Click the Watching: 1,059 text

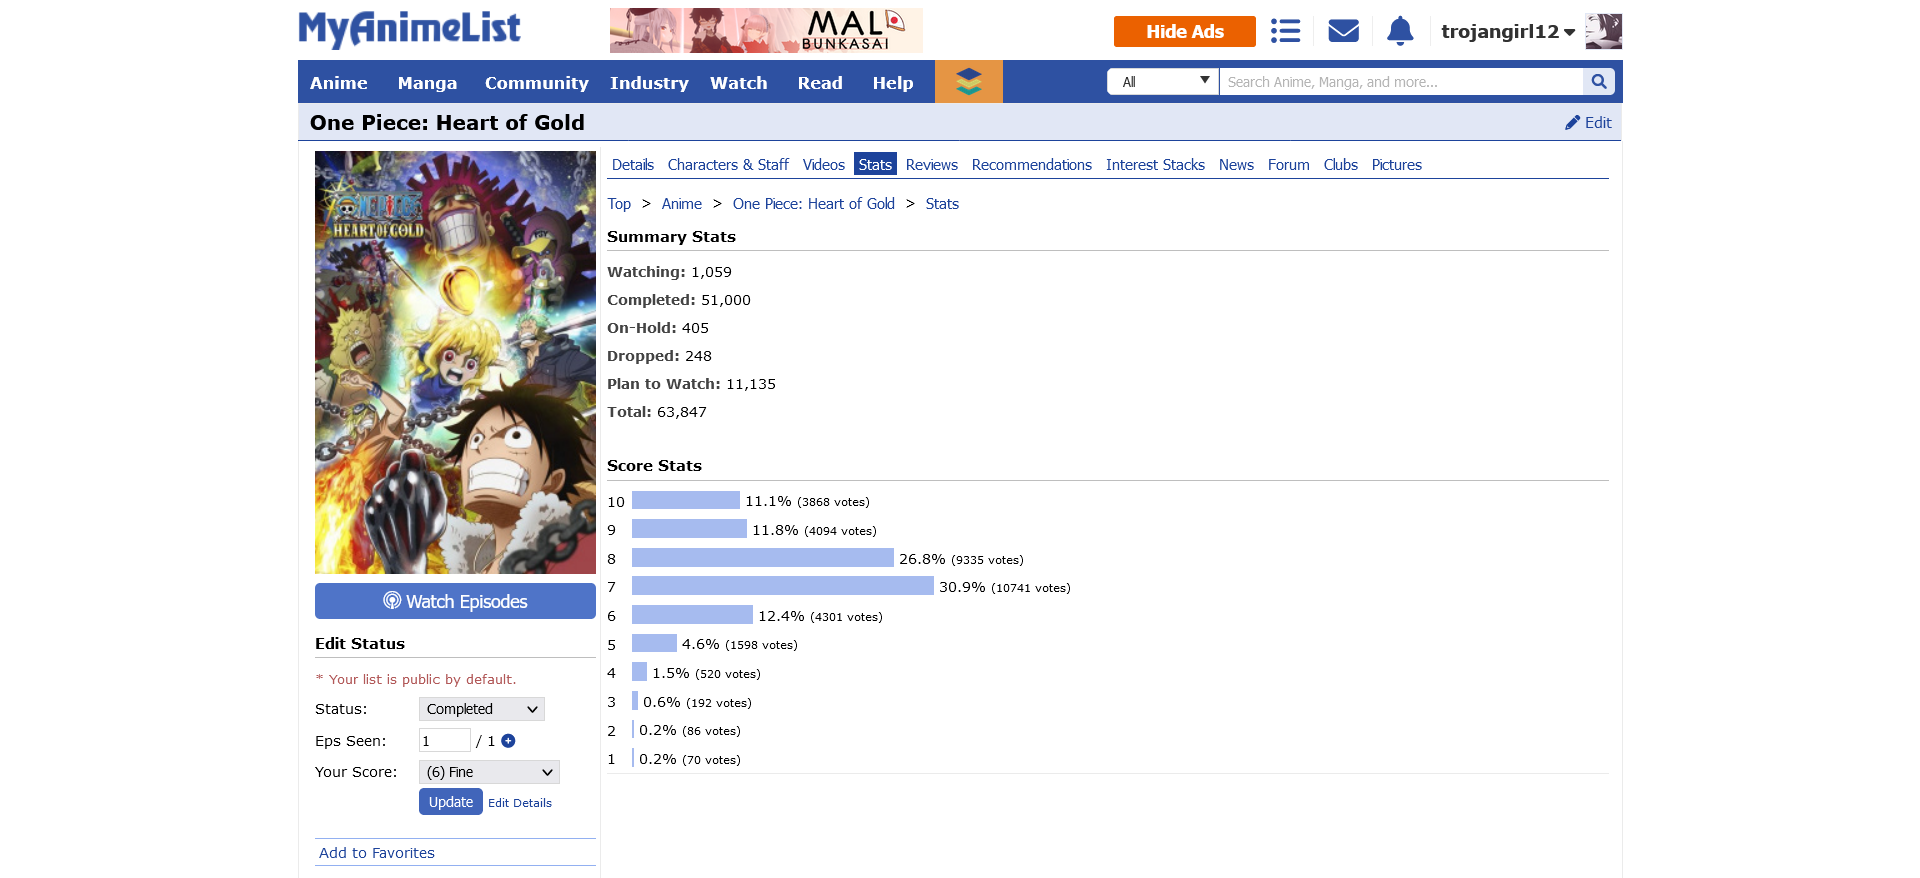point(669,272)
